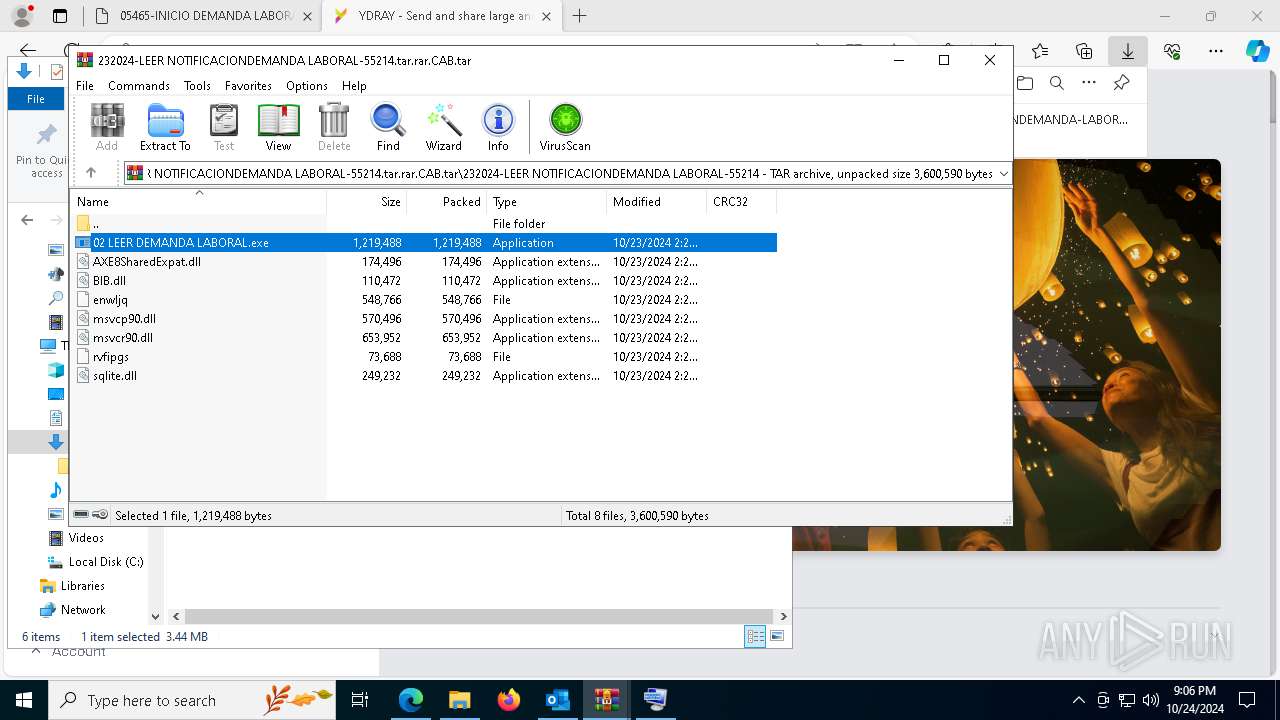Open the Tools menu
The image size is (1280, 720).
pyautogui.click(x=197, y=86)
